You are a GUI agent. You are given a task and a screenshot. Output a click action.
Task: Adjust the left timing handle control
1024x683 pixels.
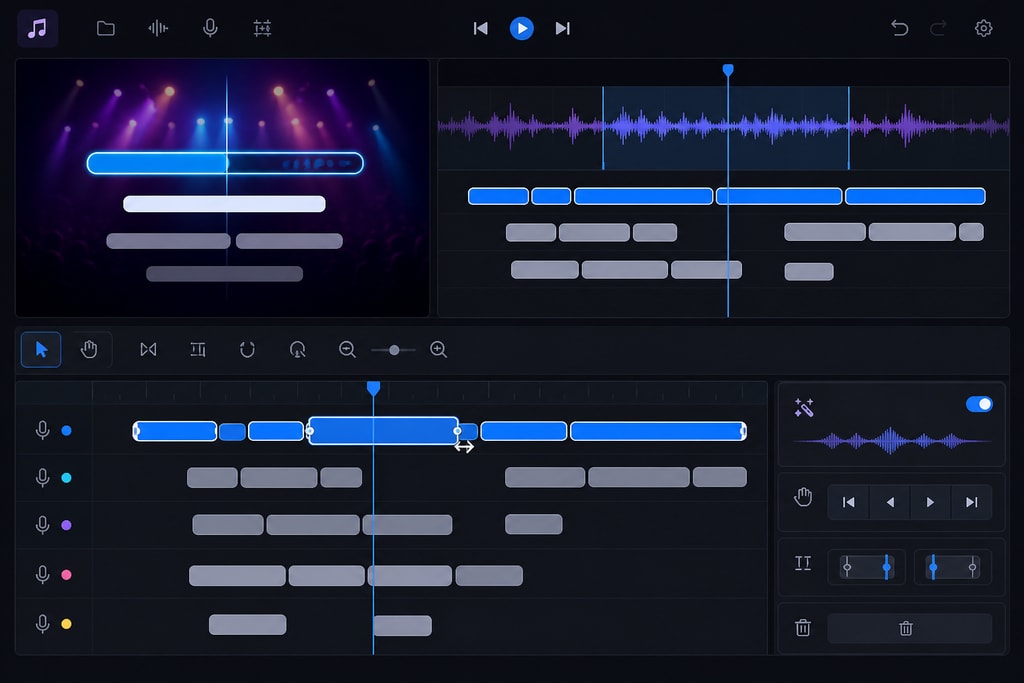pos(867,567)
